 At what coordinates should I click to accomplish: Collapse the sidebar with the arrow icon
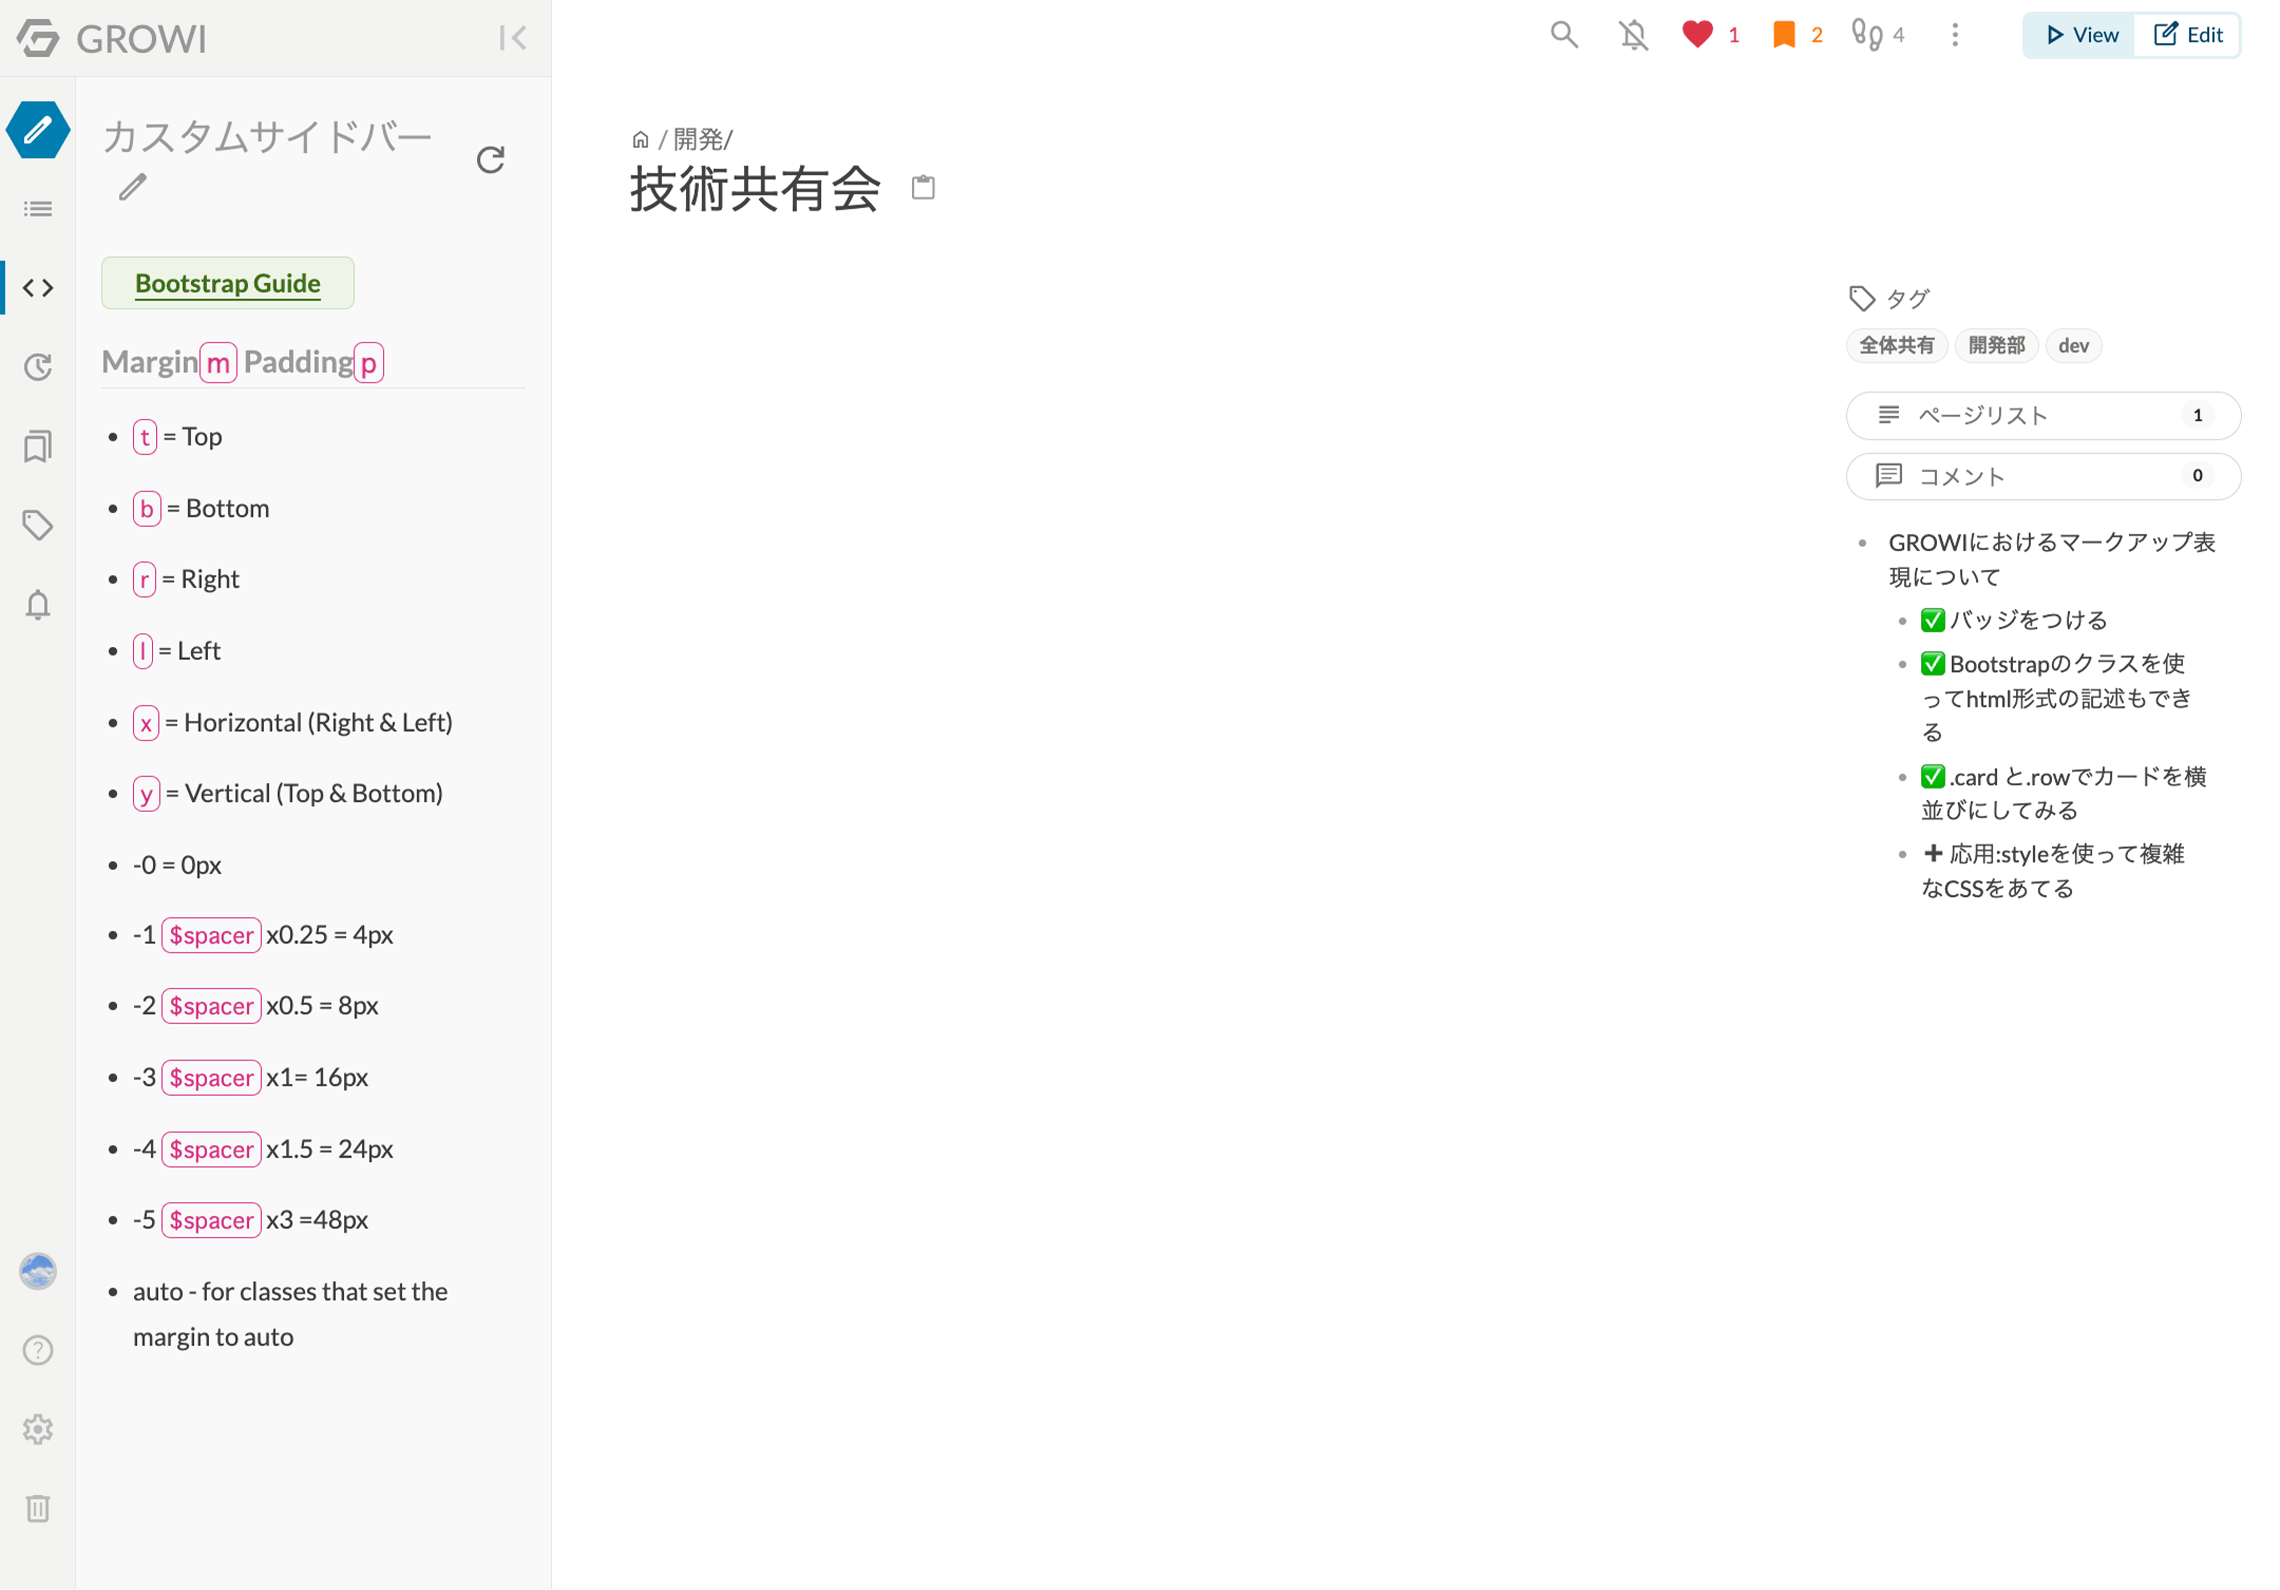click(512, 38)
